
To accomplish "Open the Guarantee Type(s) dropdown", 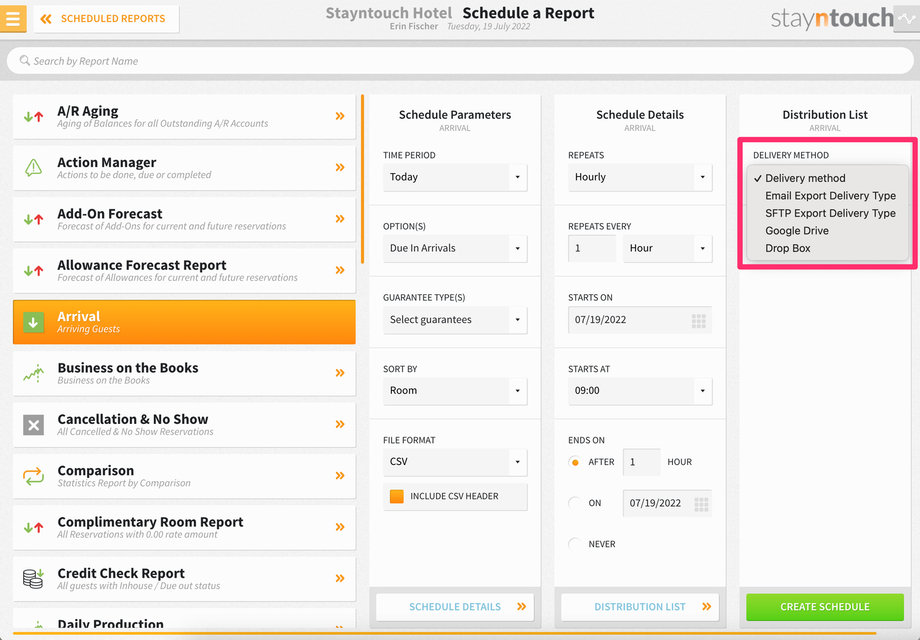I will (455, 320).
